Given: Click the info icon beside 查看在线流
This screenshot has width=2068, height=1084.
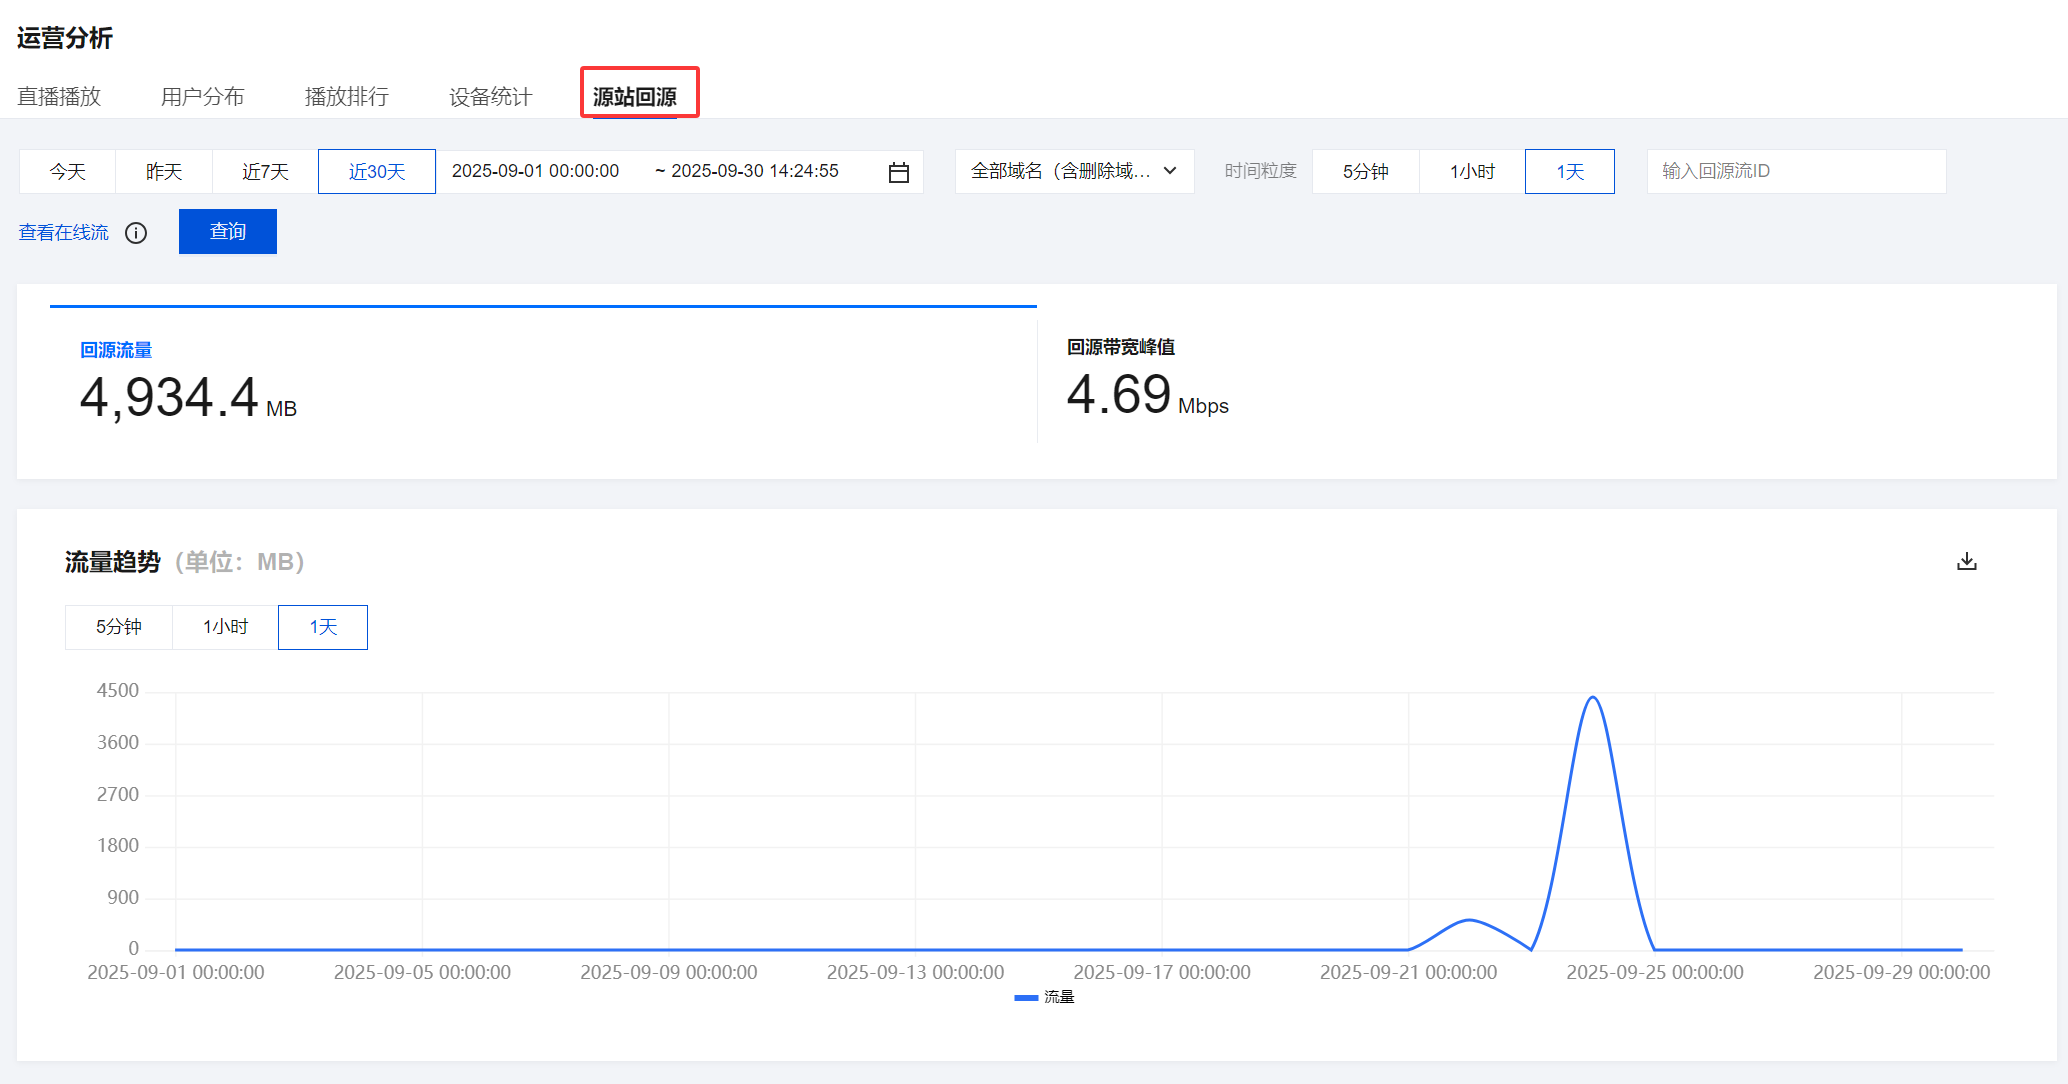Looking at the screenshot, I should tap(136, 233).
